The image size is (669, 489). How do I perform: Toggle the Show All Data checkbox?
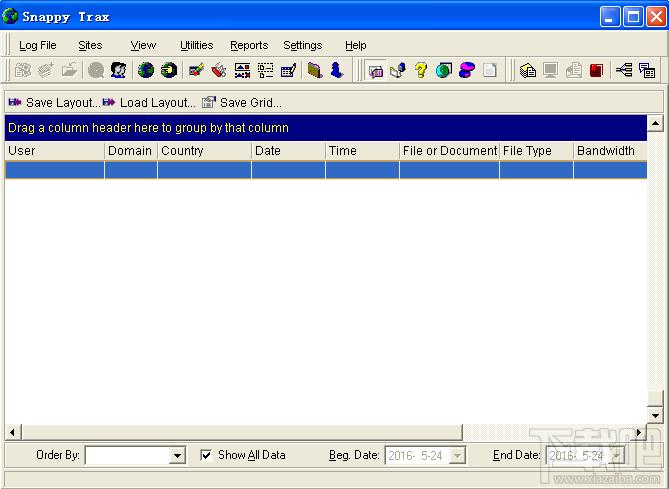click(206, 455)
